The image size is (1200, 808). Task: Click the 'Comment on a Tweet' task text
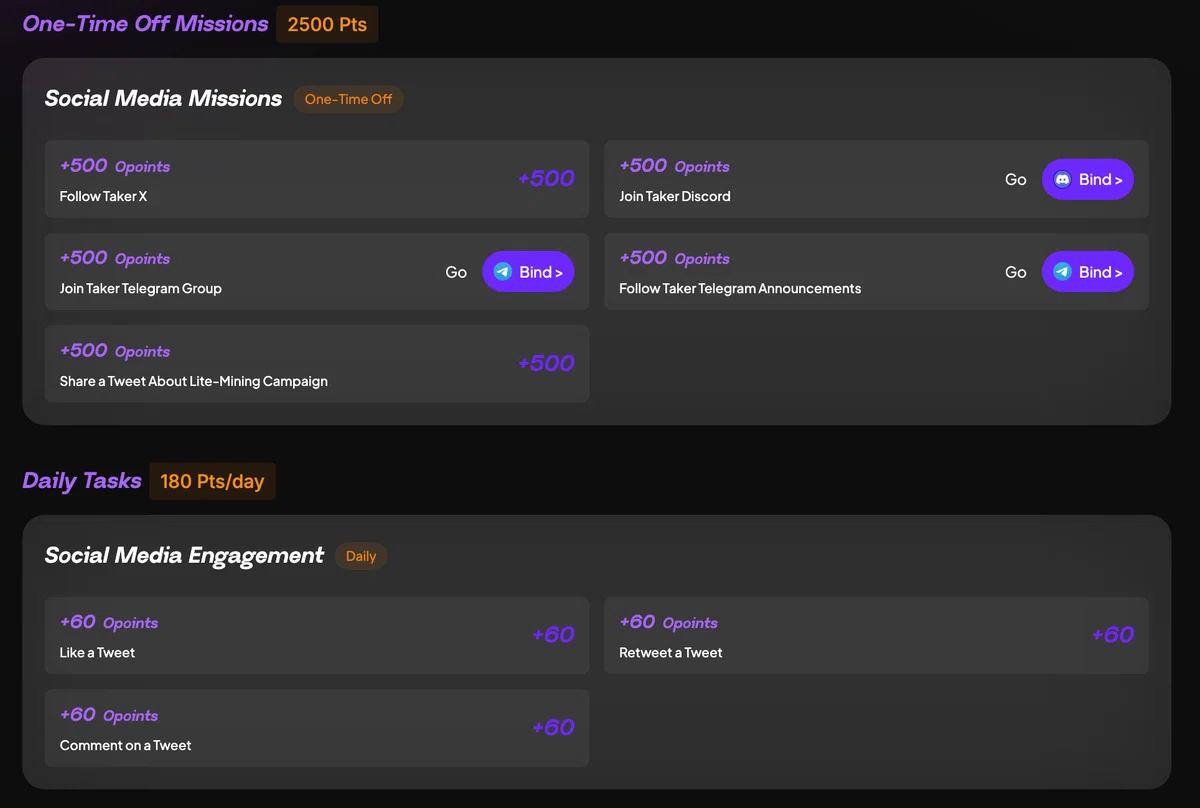pyautogui.click(x=126, y=746)
